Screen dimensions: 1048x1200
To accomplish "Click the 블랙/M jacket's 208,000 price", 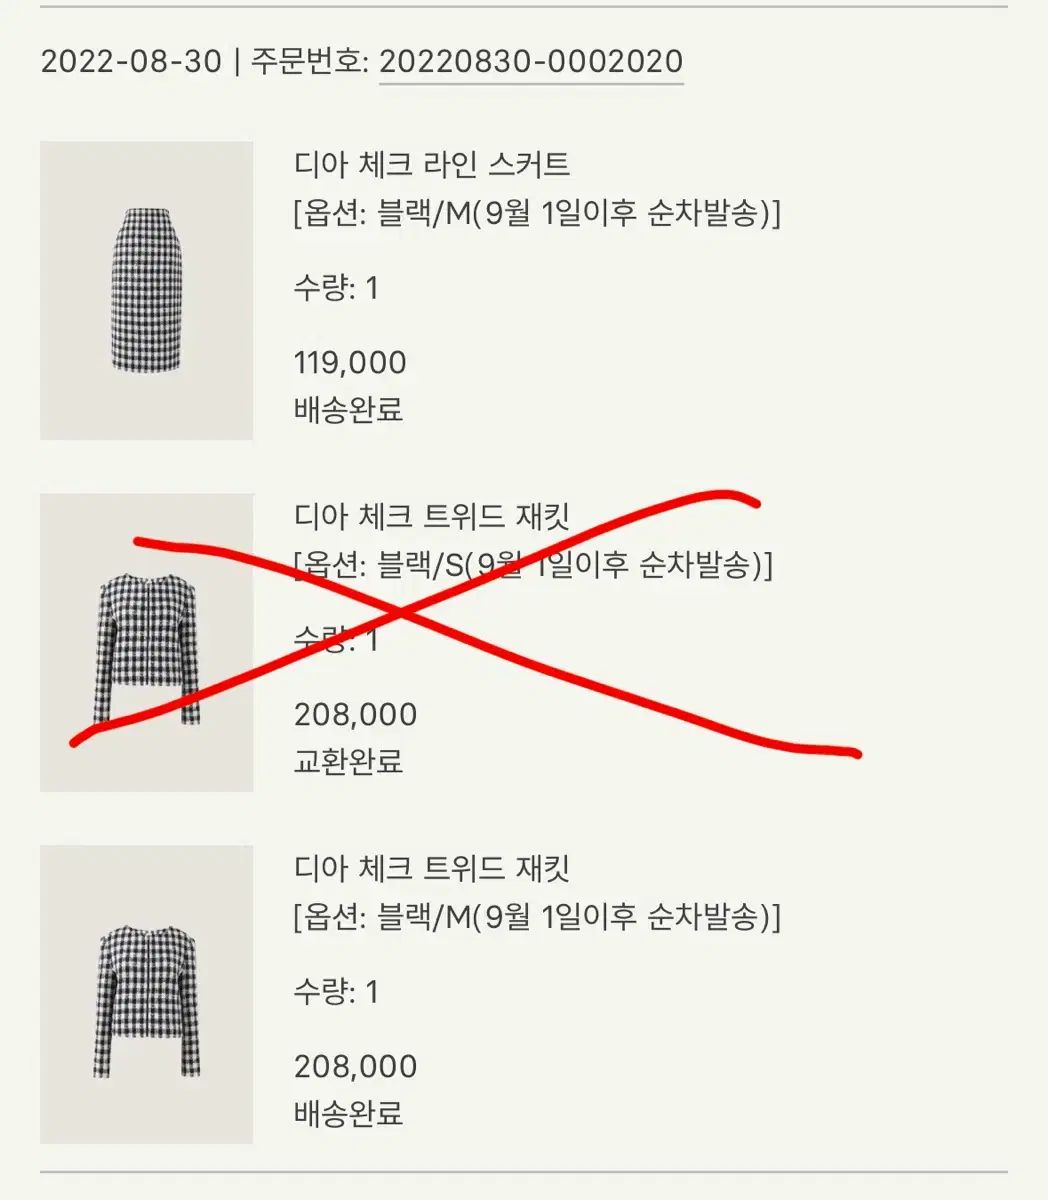I will click(355, 1066).
